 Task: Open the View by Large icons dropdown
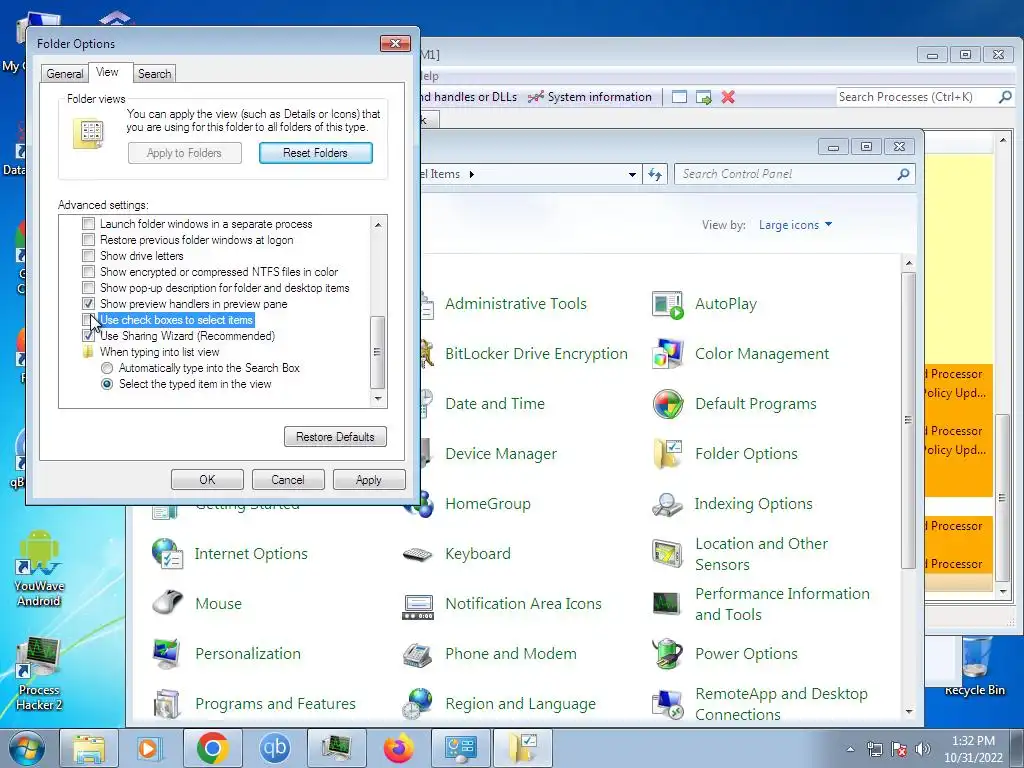point(795,225)
